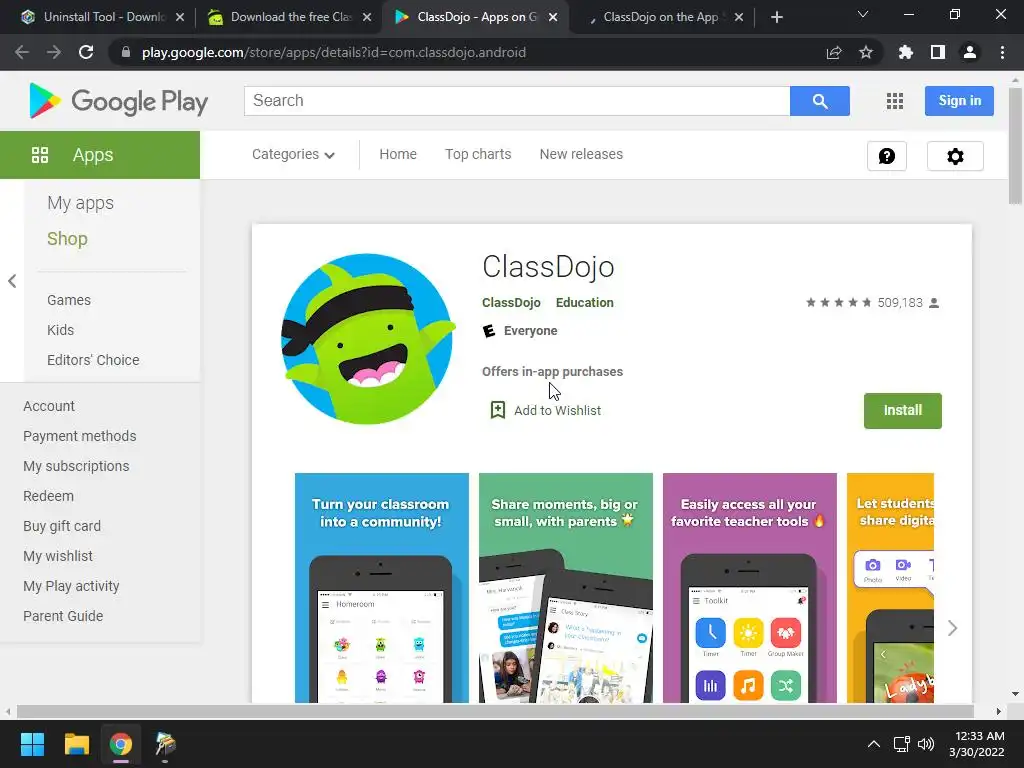Click the site lock icon in address bar

click(126, 52)
